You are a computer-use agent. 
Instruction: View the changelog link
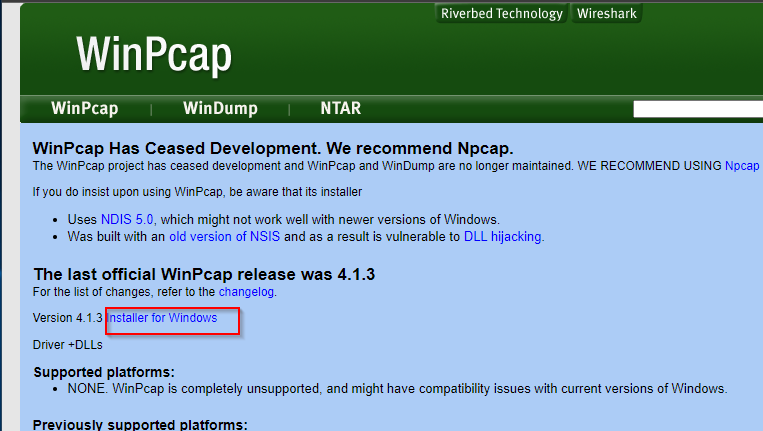coord(246,292)
